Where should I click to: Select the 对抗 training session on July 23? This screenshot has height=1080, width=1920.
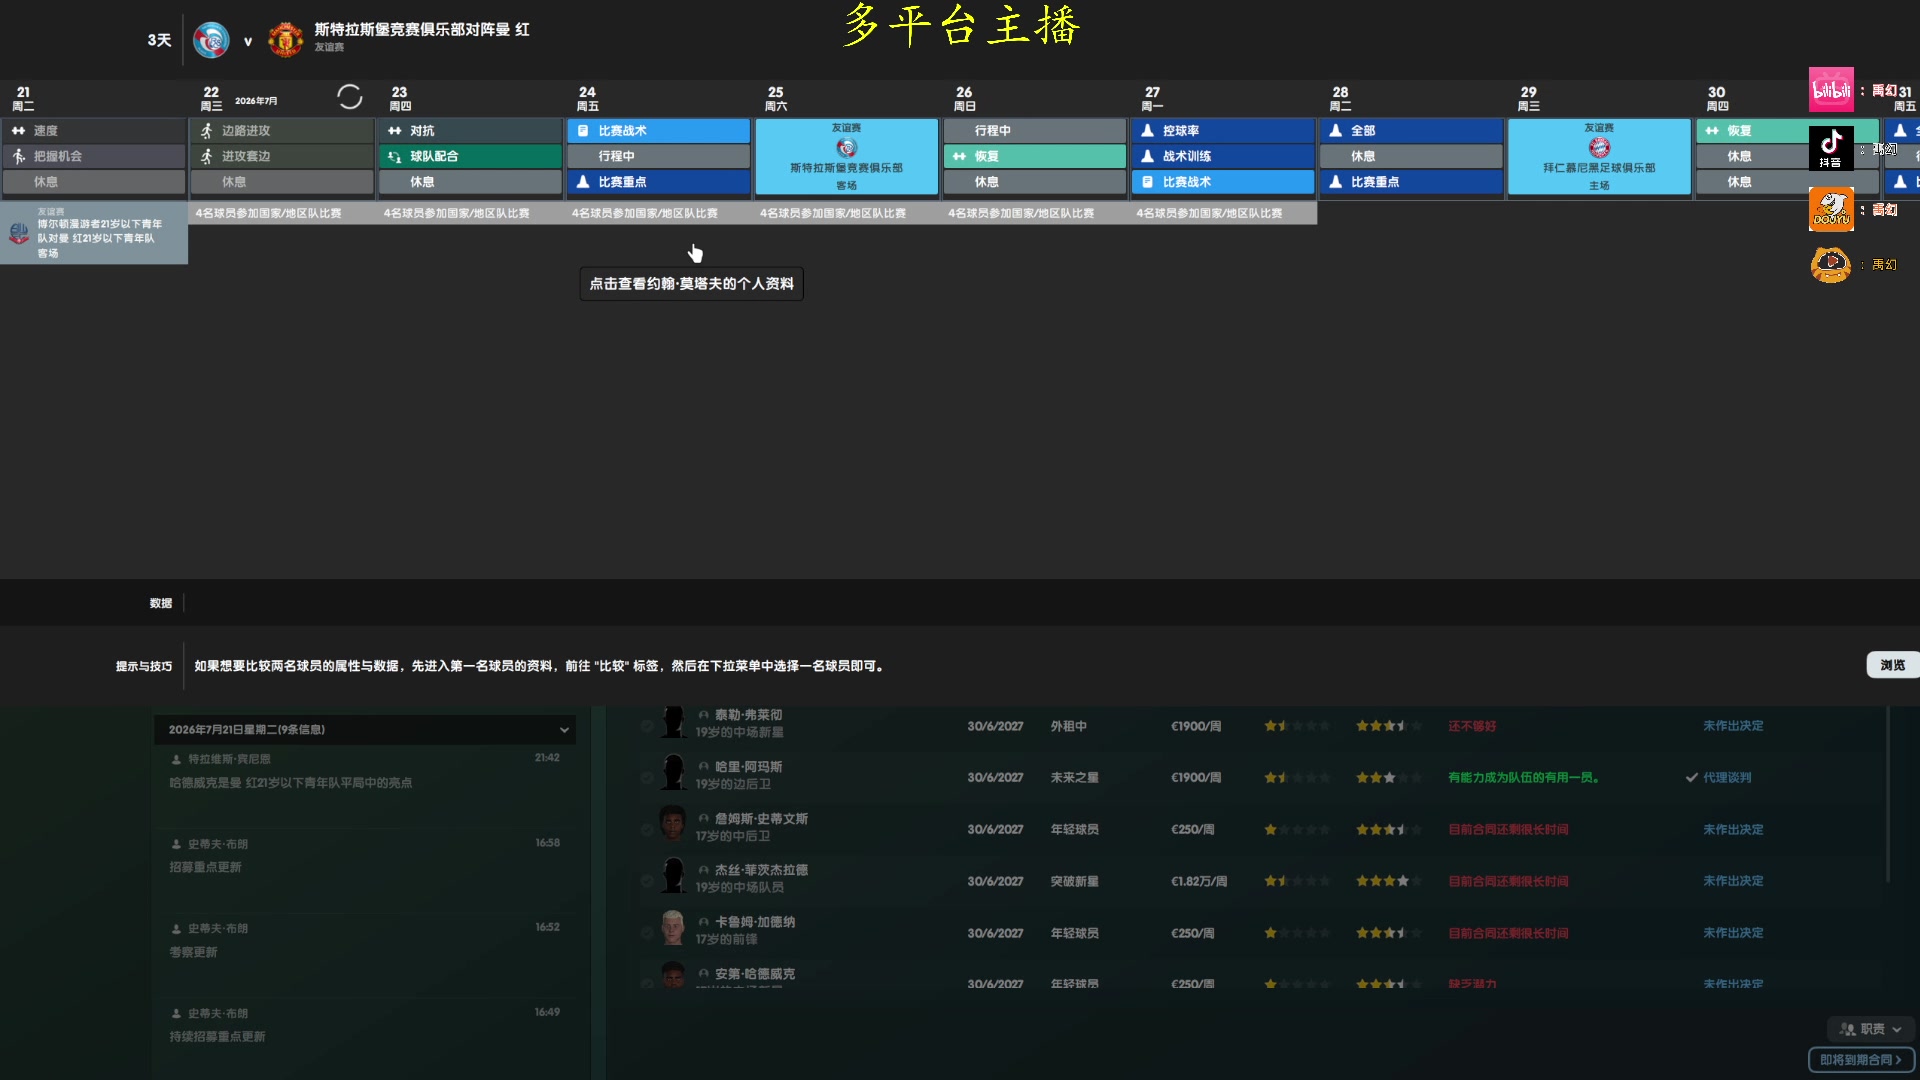click(x=470, y=130)
